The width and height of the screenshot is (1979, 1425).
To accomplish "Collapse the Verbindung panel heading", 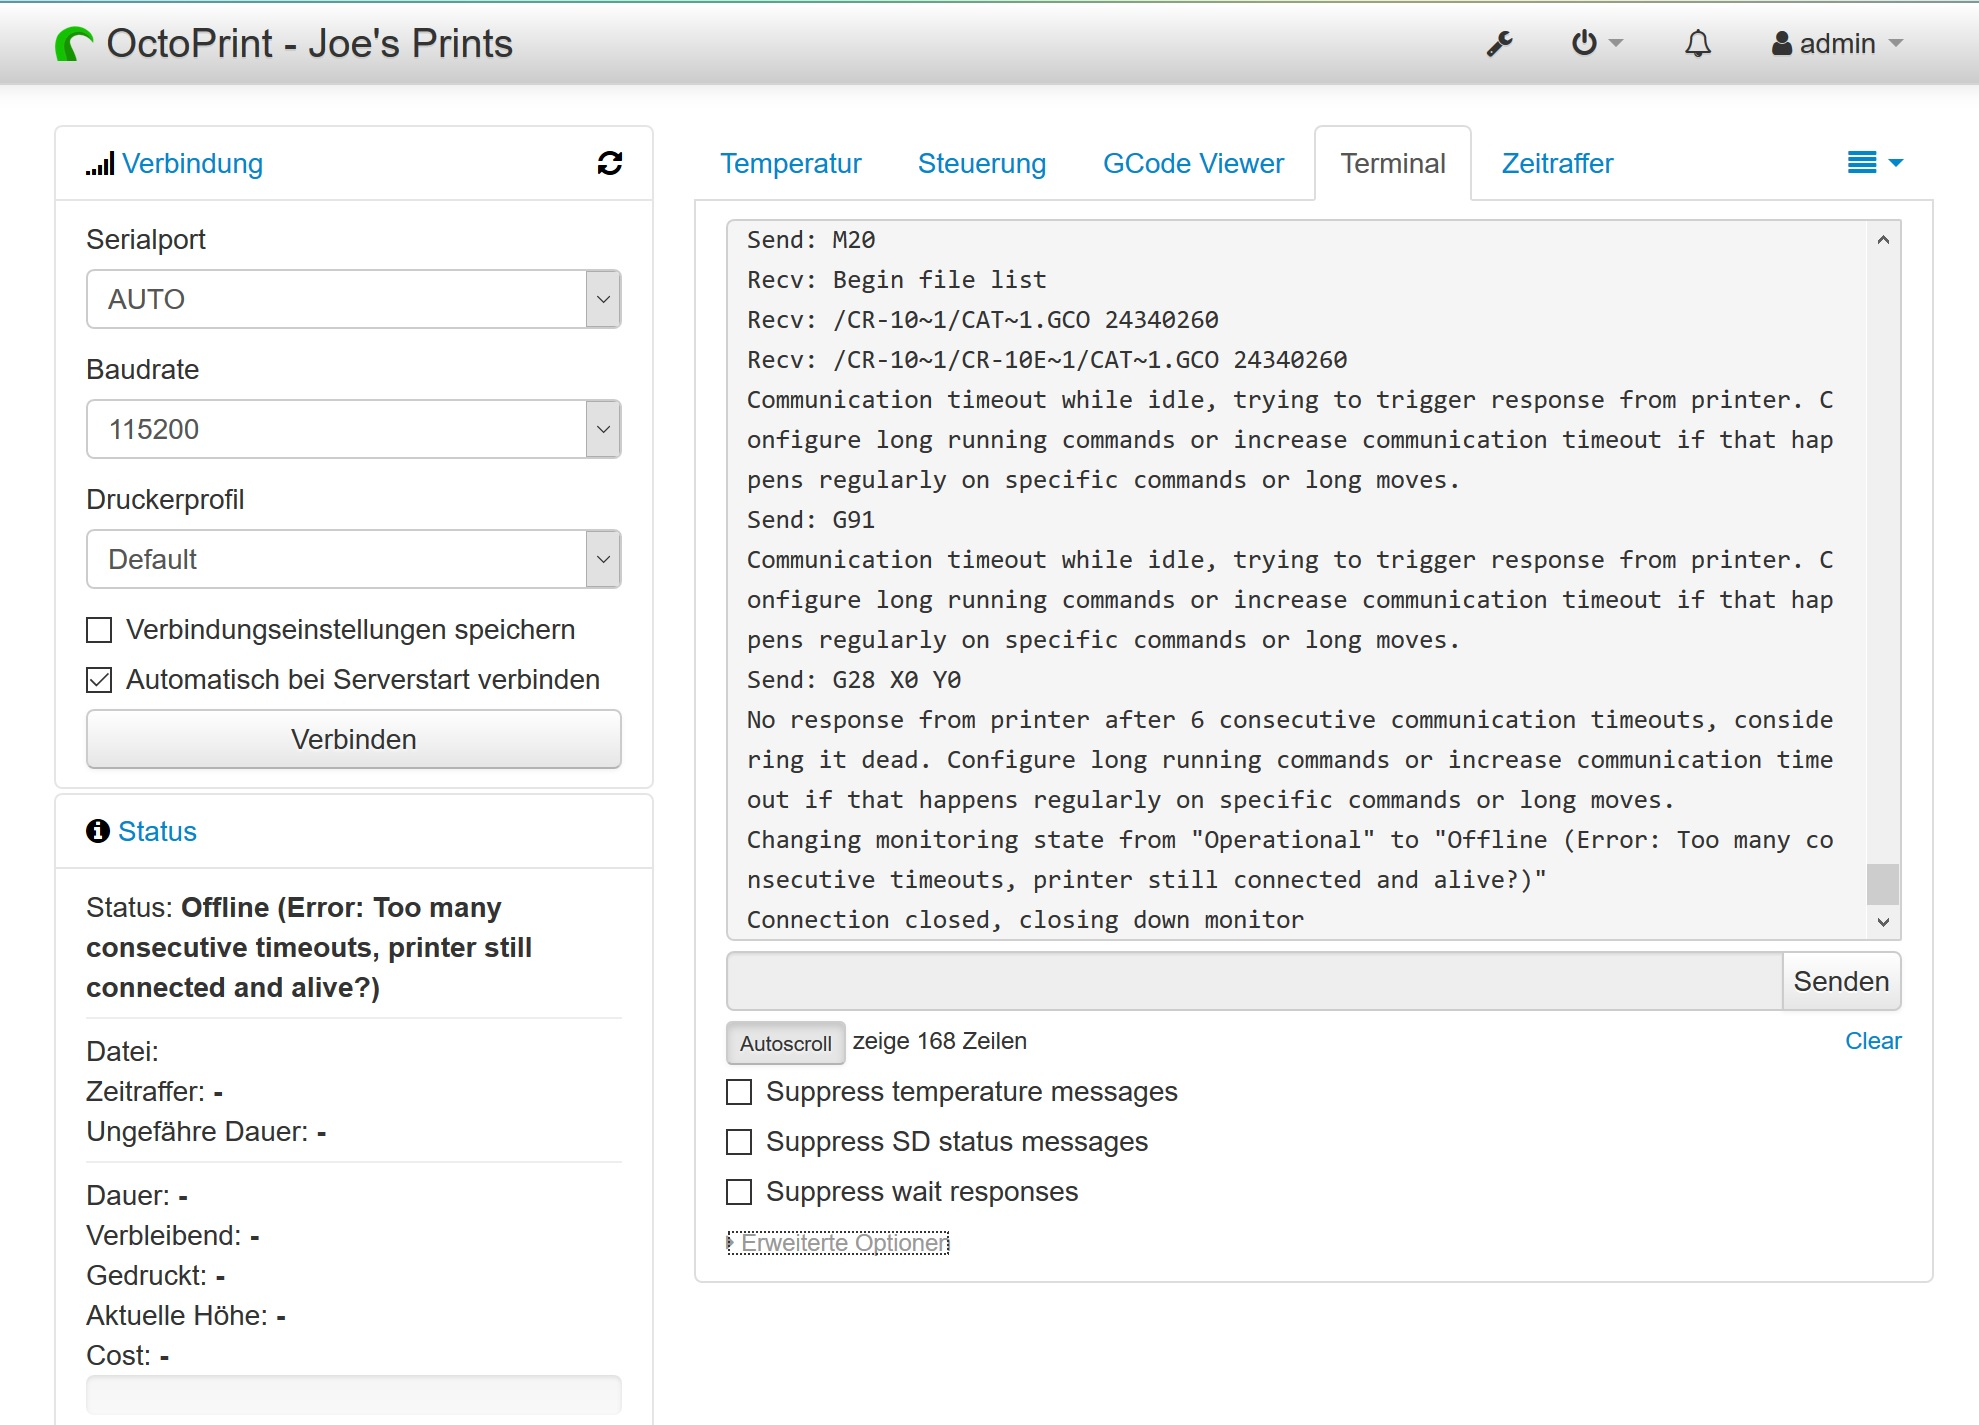I will tap(192, 163).
